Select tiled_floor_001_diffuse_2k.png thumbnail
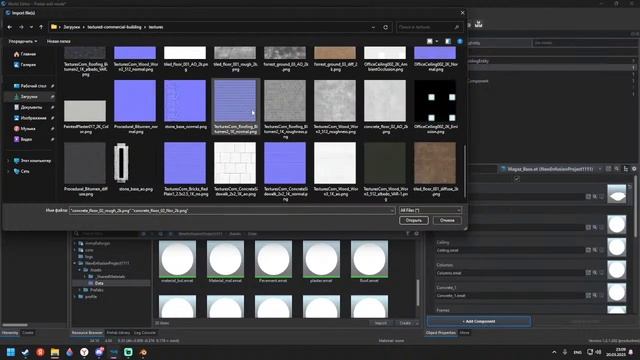This screenshot has height=360, width=640. click(435, 163)
